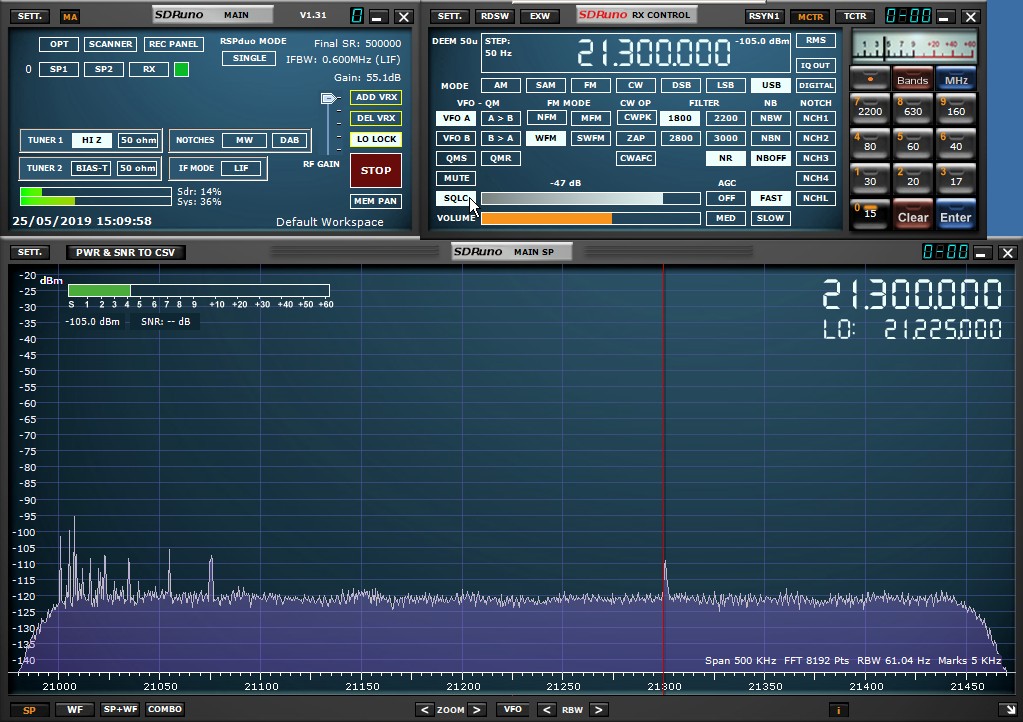This screenshot has height=722, width=1023.
Task: Switch to the COMBO view tab
Action: 164,710
